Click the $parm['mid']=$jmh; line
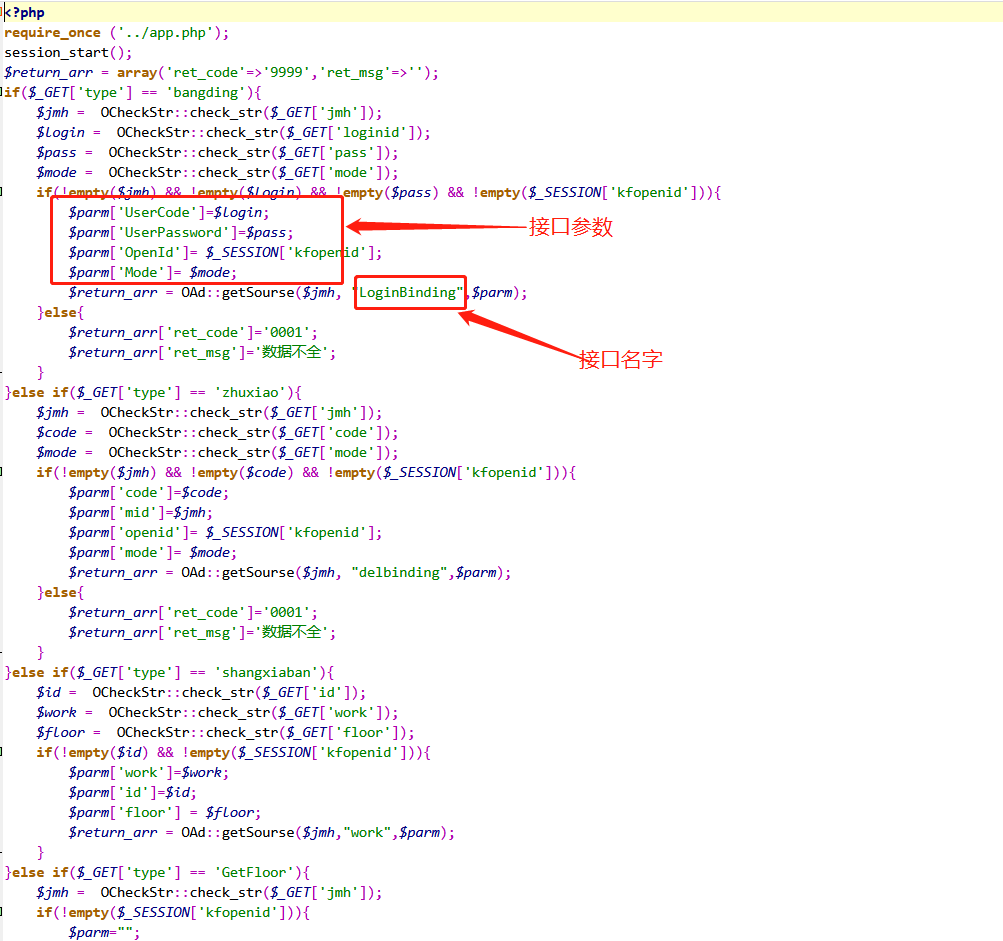Image resolution: width=1003 pixels, height=941 pixels. (x=141, y=512)
